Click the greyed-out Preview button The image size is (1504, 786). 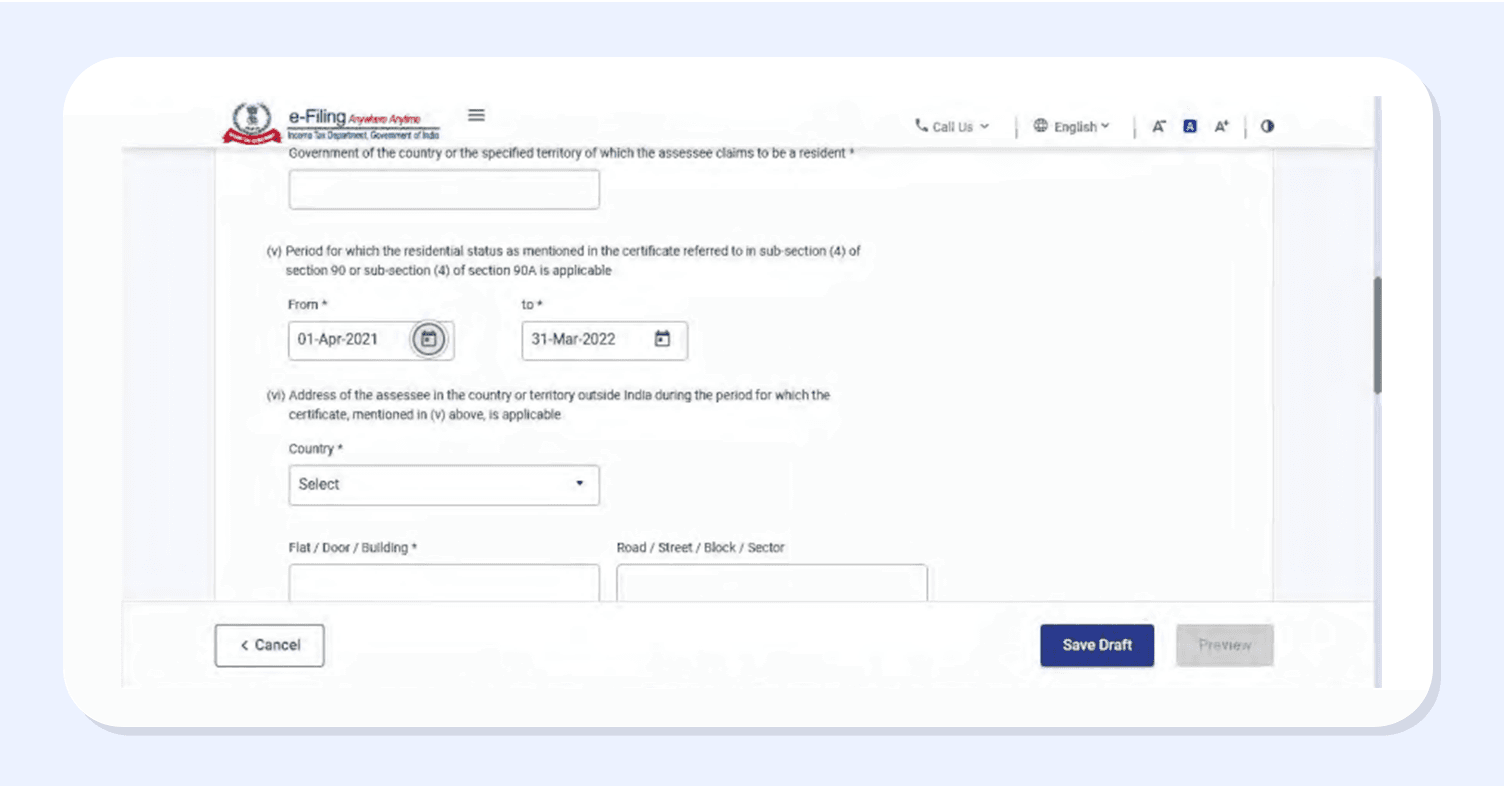pyautogui.click(x=1224, y=646)
